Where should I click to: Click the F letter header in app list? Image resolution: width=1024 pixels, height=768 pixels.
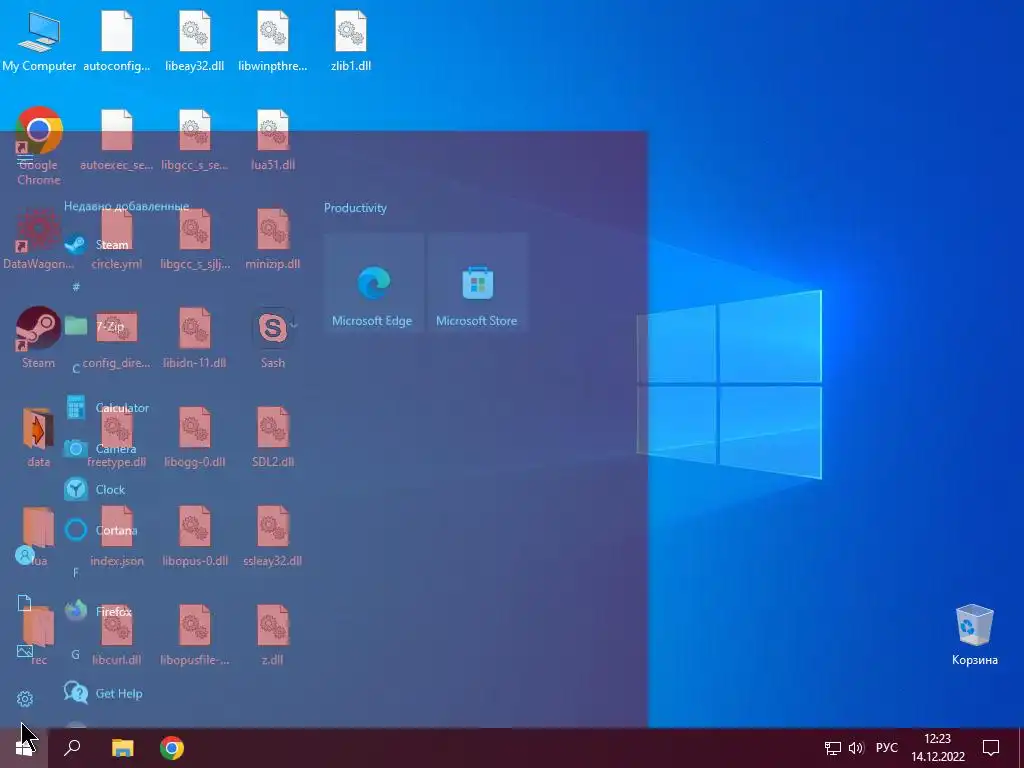click(x=76, y=573)
